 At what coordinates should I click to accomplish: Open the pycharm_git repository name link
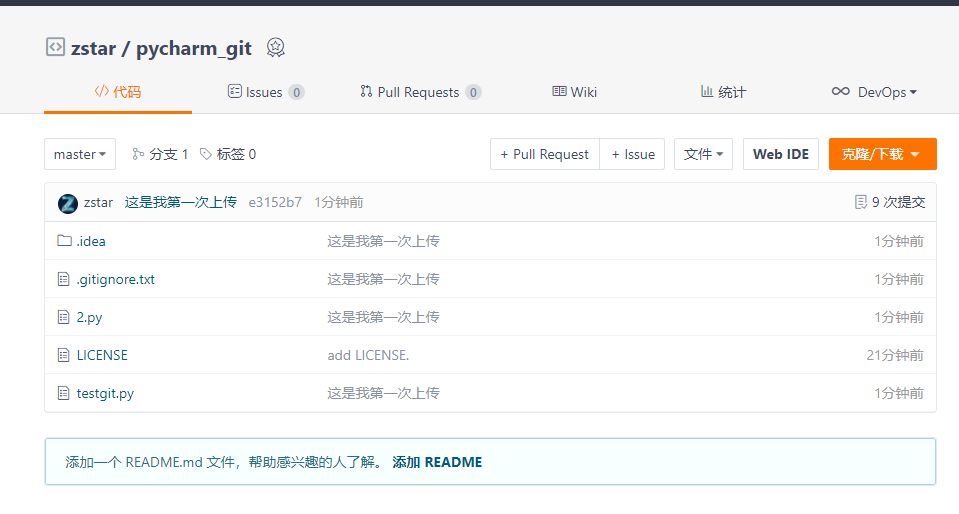(x=194, y=48)
